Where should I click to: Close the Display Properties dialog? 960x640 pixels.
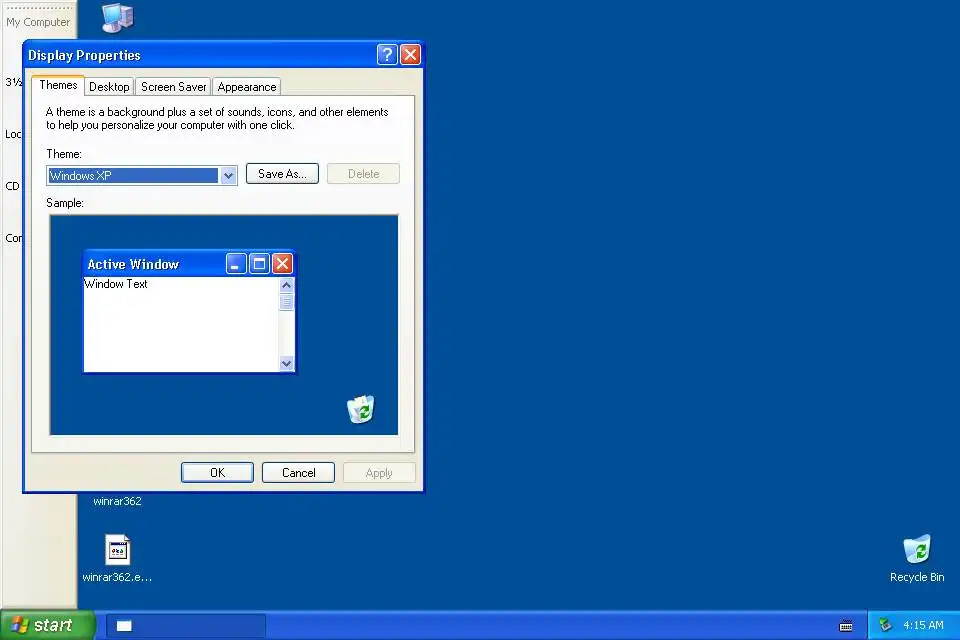410,55
